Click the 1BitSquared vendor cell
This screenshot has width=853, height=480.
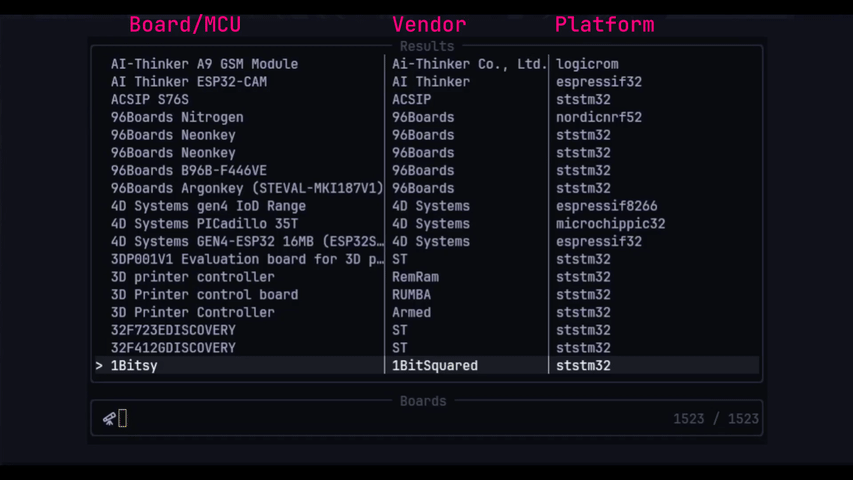435,366
